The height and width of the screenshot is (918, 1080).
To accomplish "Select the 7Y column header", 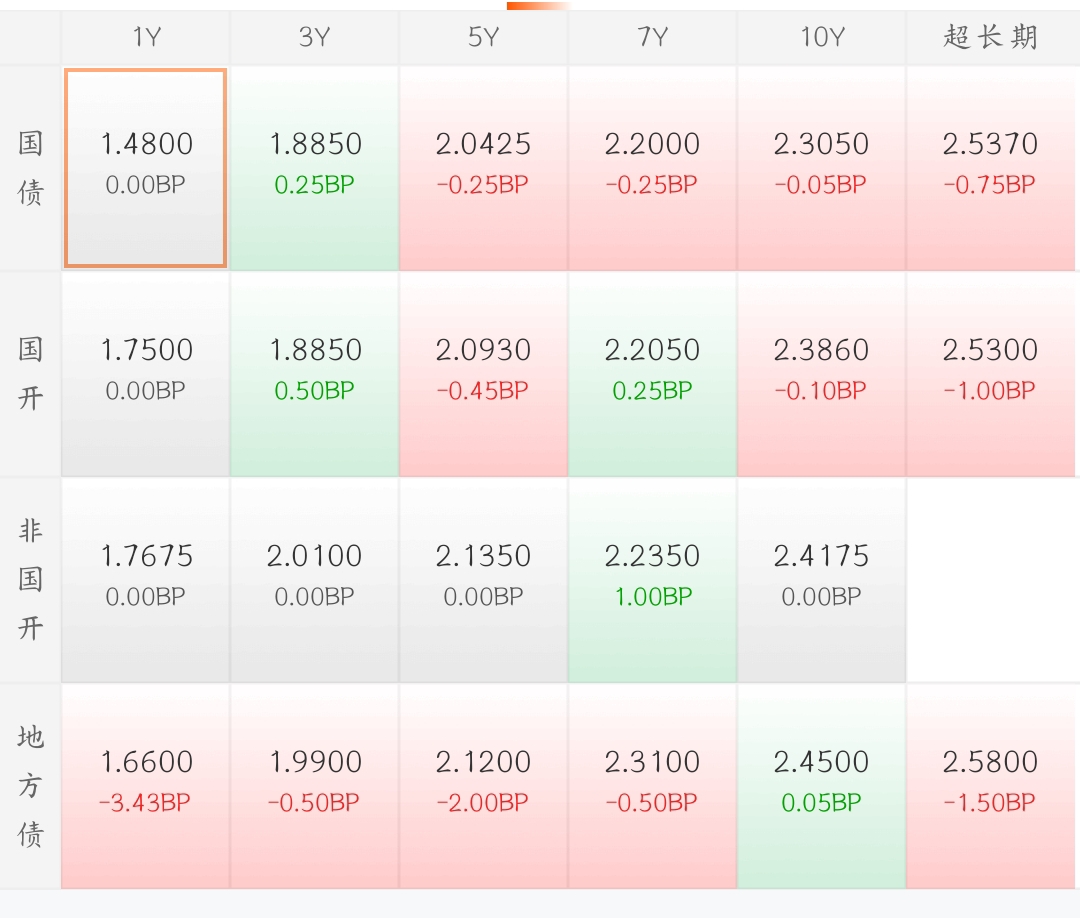I will click(652, 37).
